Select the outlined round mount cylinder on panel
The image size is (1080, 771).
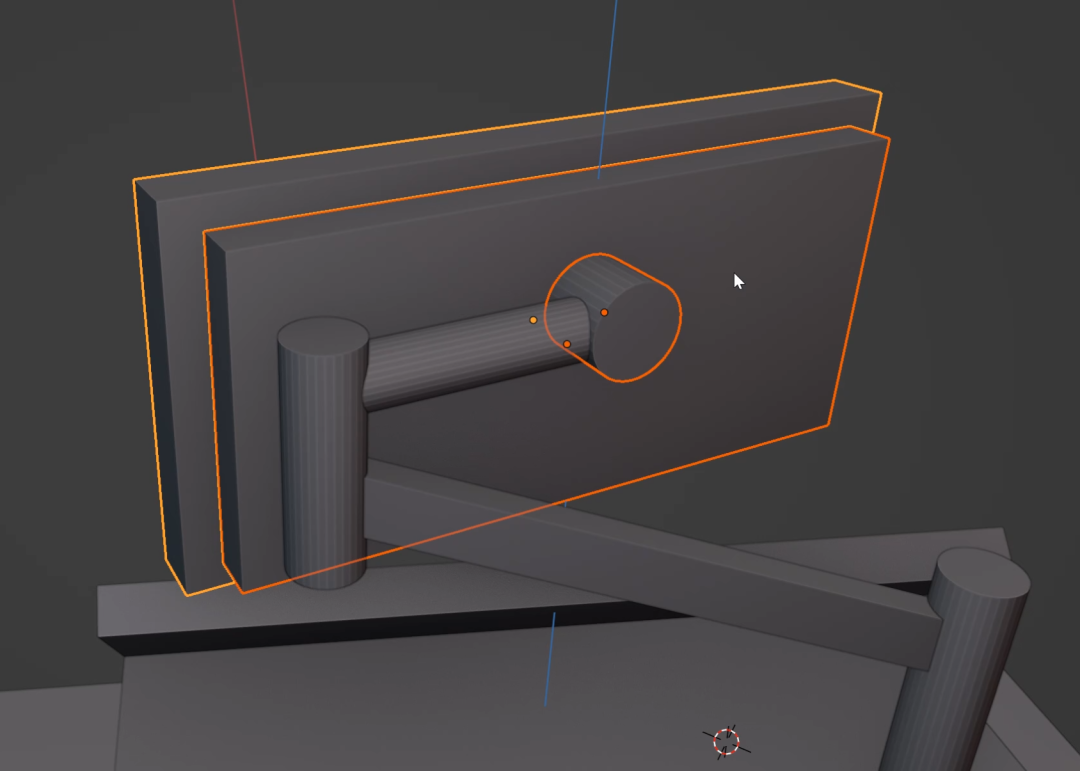634,331
